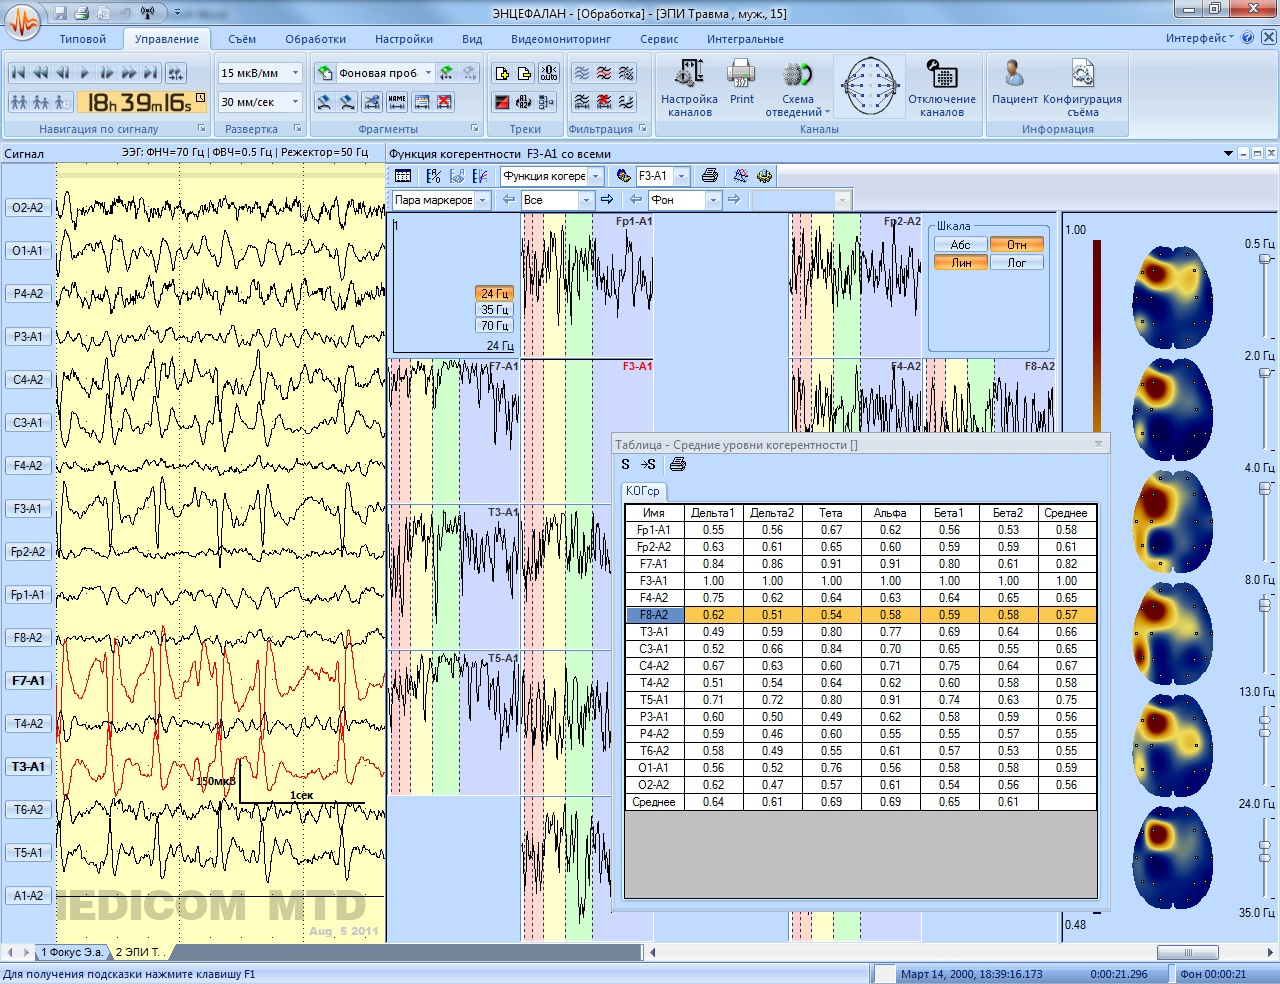1280x984 pixels.
Task: Select the Абс scale toggle
Action: (960, 245)
